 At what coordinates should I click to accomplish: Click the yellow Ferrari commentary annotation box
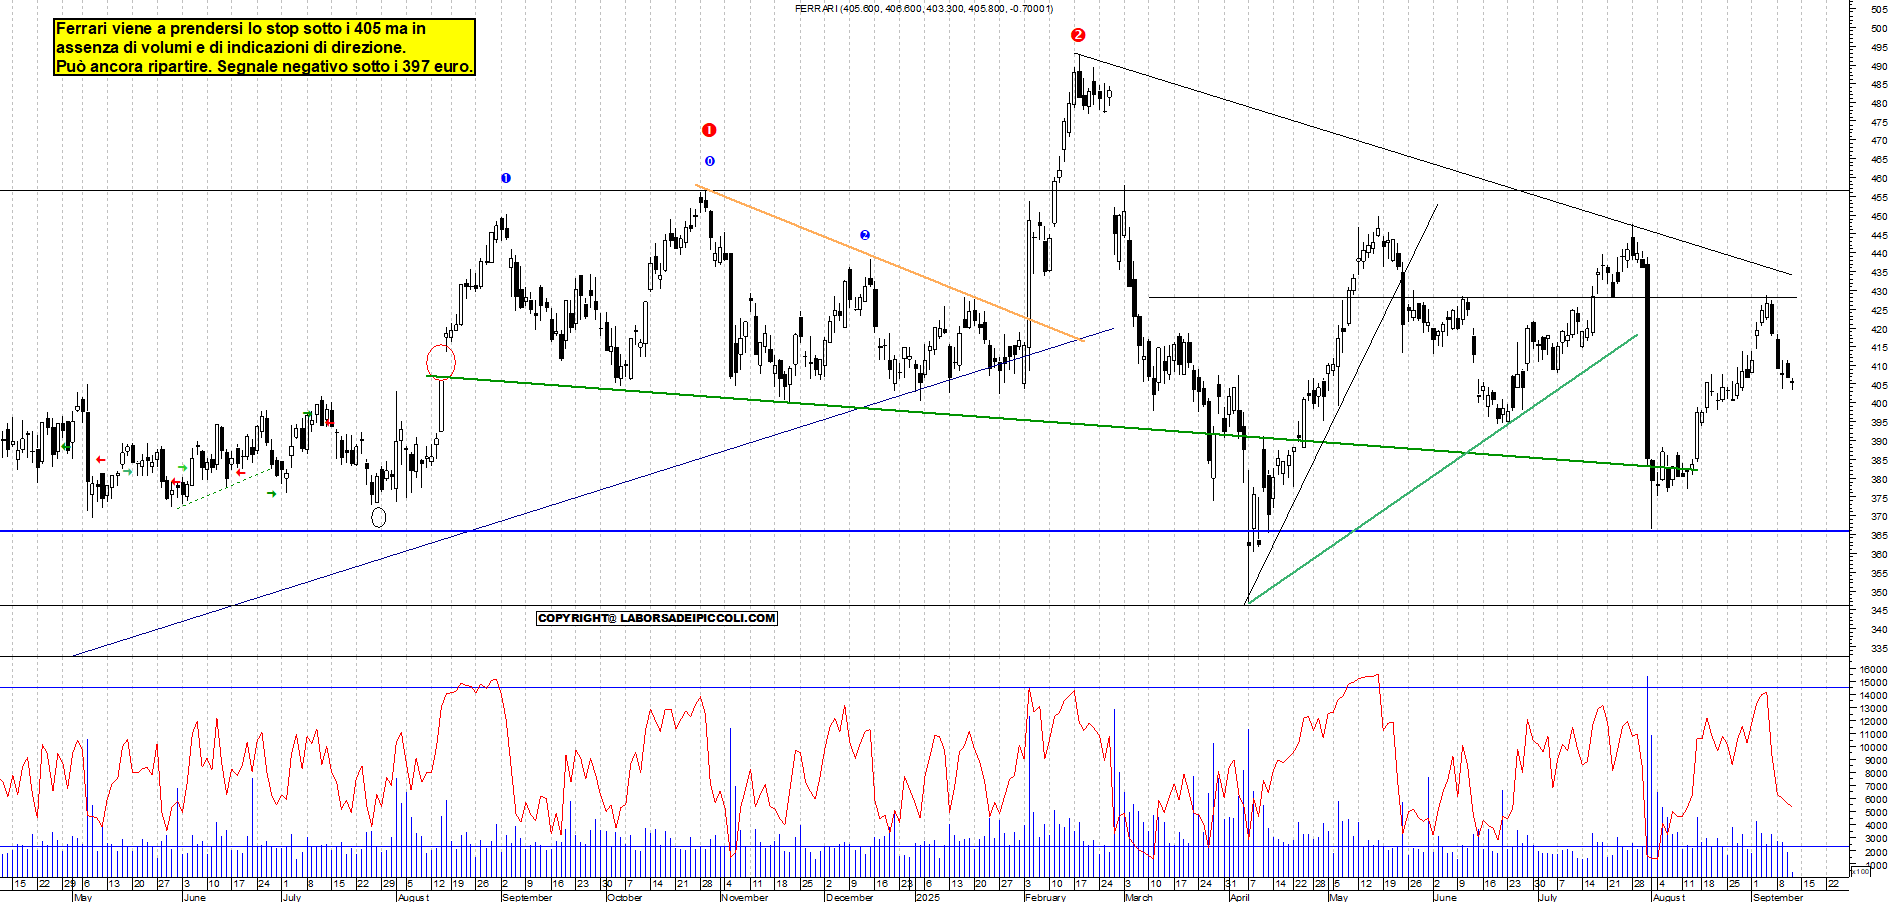(264, 47)
